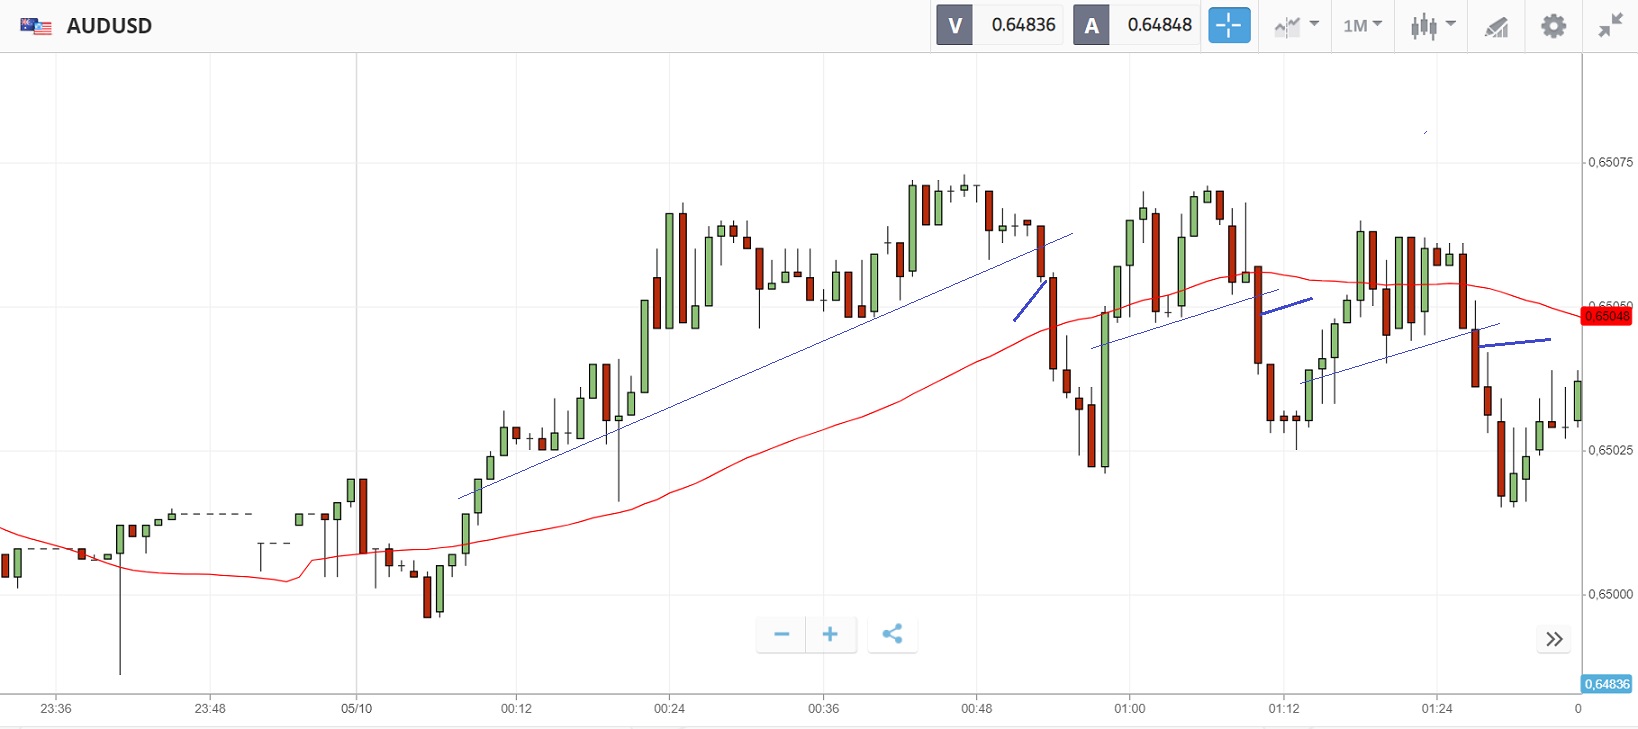Collapse the chart from fullscreen
This screenshot has width=1638, height=729.
pyautogui.click(x=1610, y=26)
